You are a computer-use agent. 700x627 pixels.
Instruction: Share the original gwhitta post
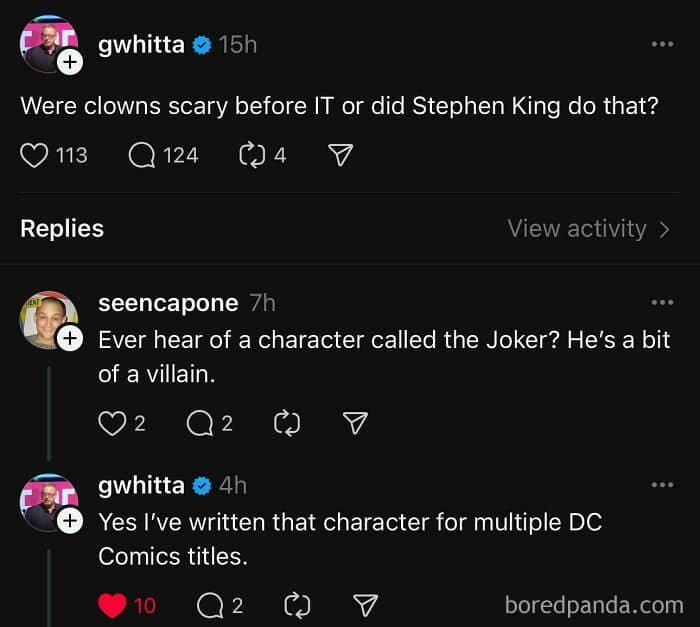[x=341, y=155]
